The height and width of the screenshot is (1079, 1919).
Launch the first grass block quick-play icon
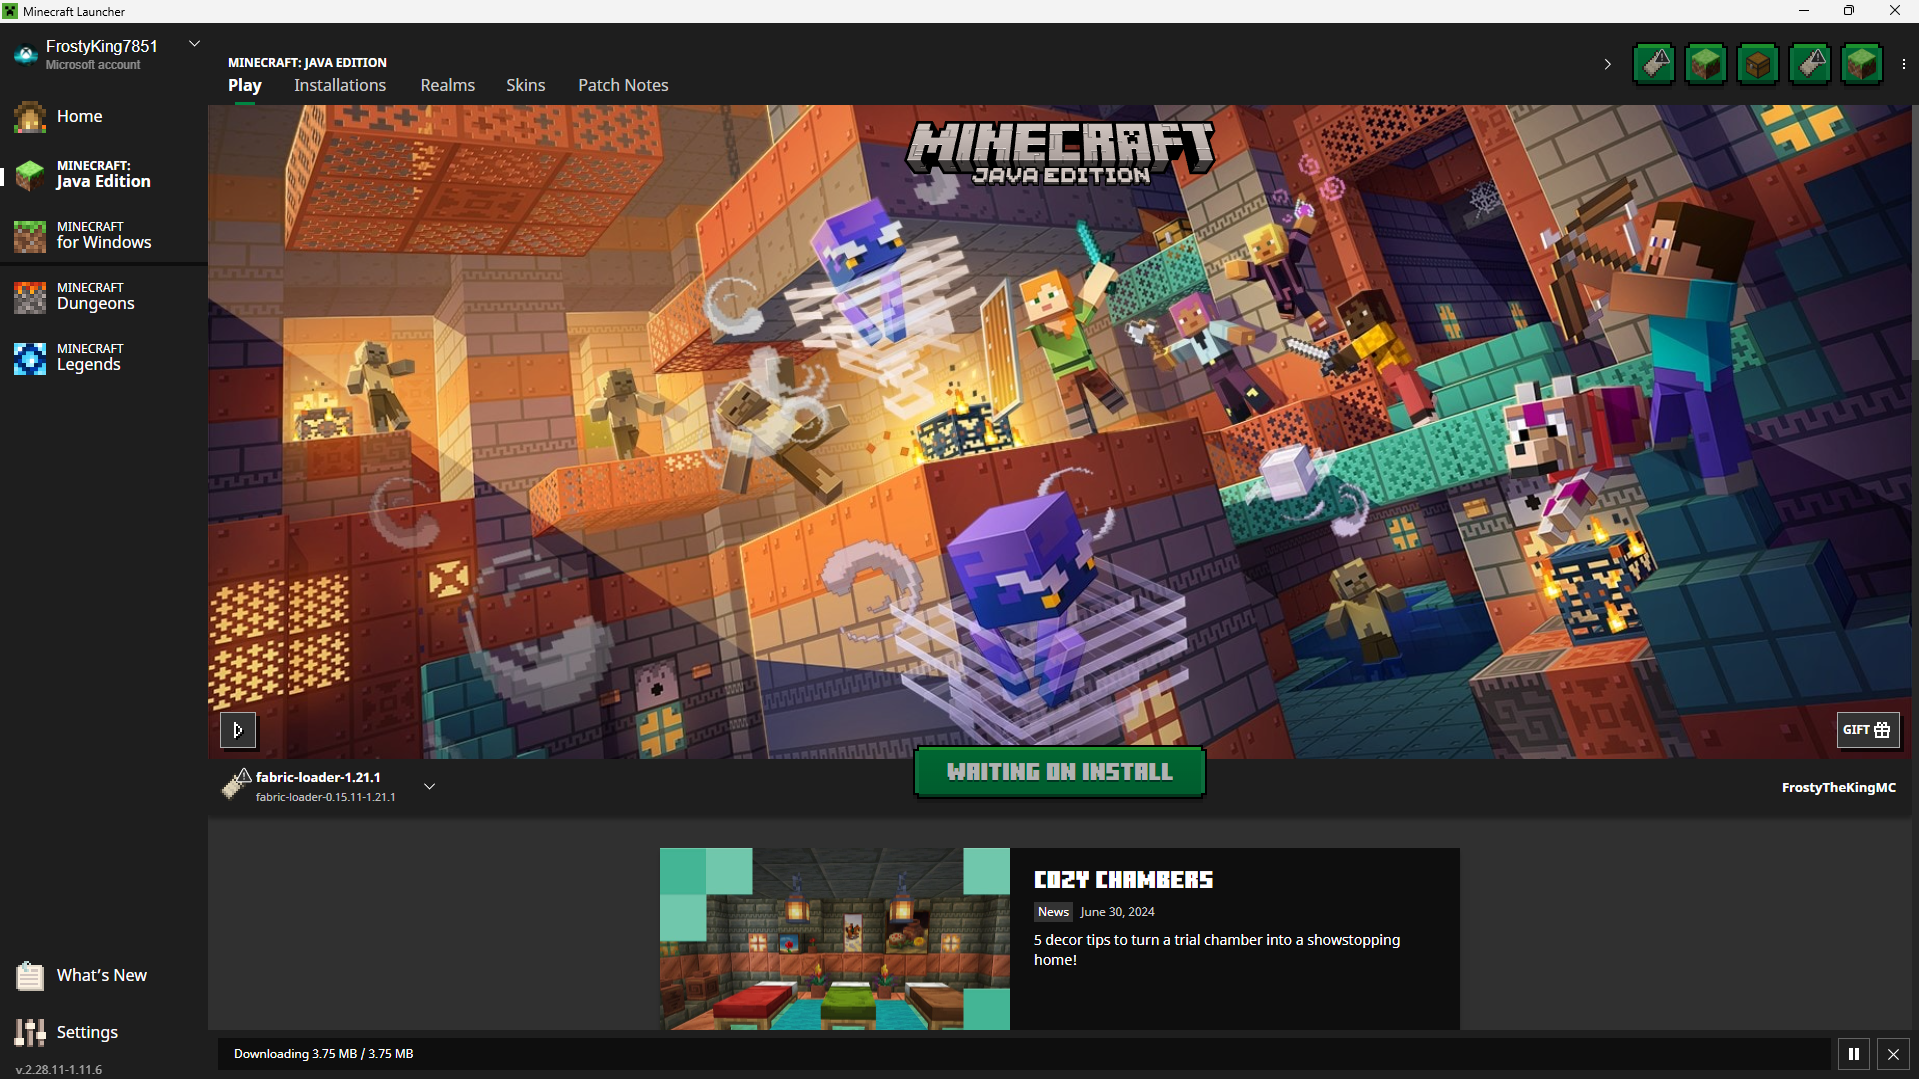(x=1706, y=64)
